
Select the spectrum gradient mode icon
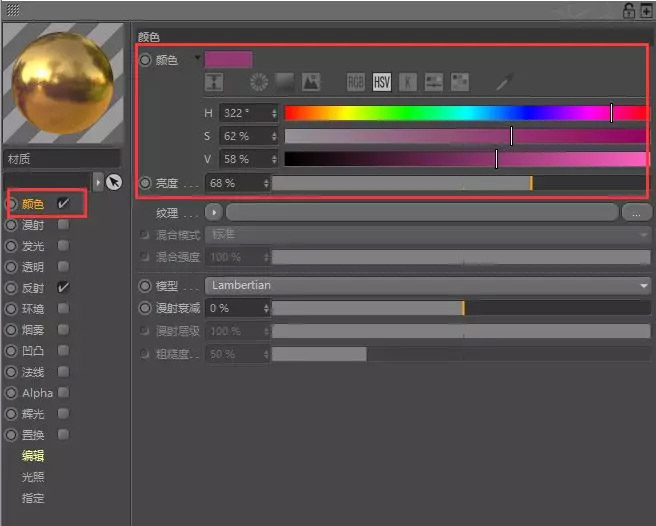tap(285, 82)
